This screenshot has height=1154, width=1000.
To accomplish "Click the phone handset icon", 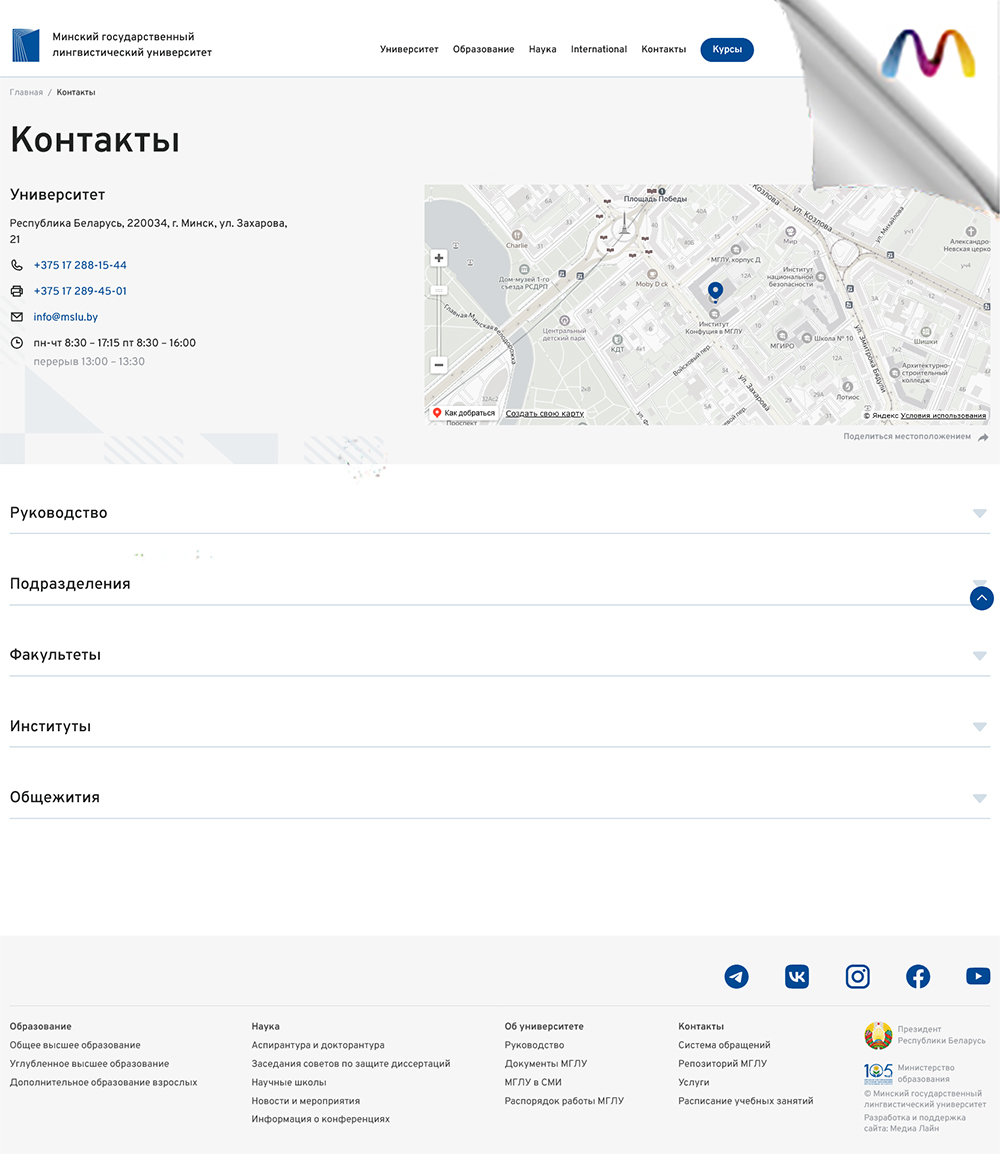I will (17, 265).
